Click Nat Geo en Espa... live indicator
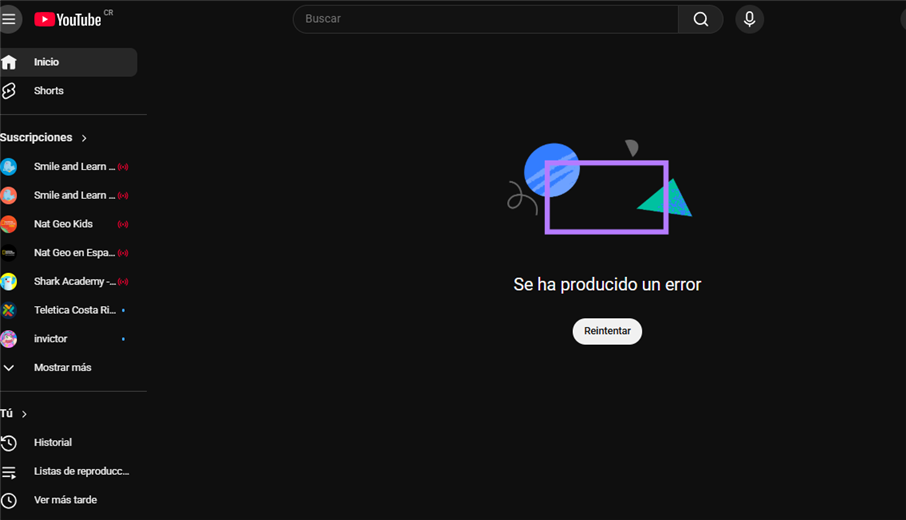 point(123,253)
